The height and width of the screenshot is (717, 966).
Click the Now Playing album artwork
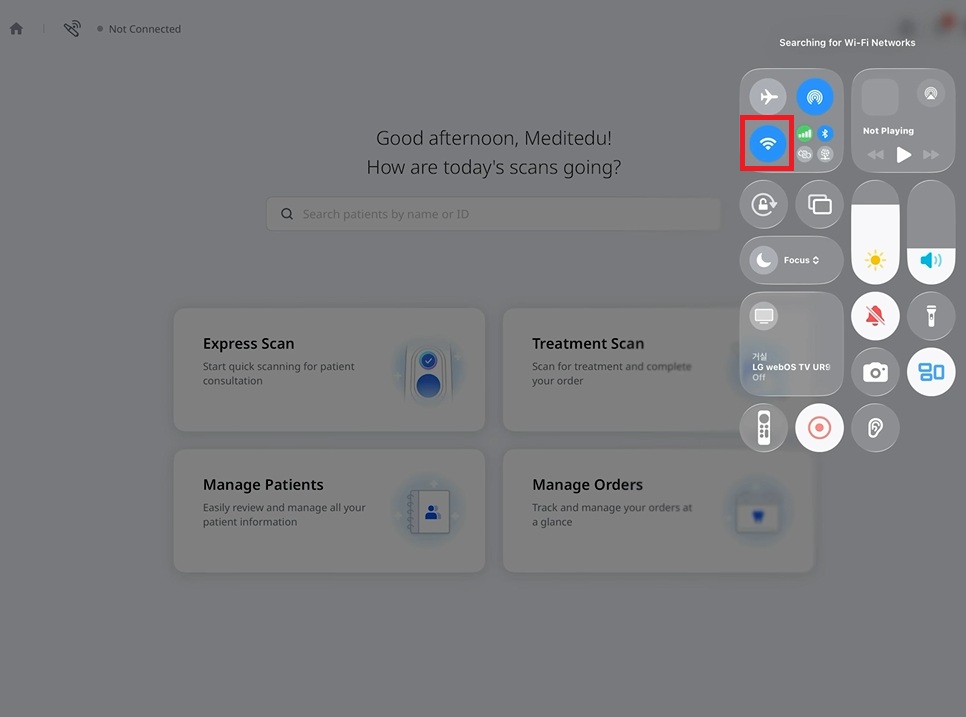(x=880, y=97)
